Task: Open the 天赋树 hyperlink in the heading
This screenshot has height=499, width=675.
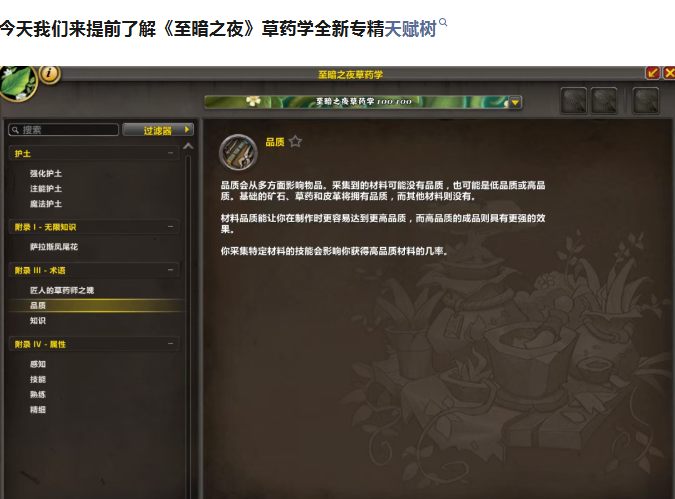Action: click(x=410, y=29)
